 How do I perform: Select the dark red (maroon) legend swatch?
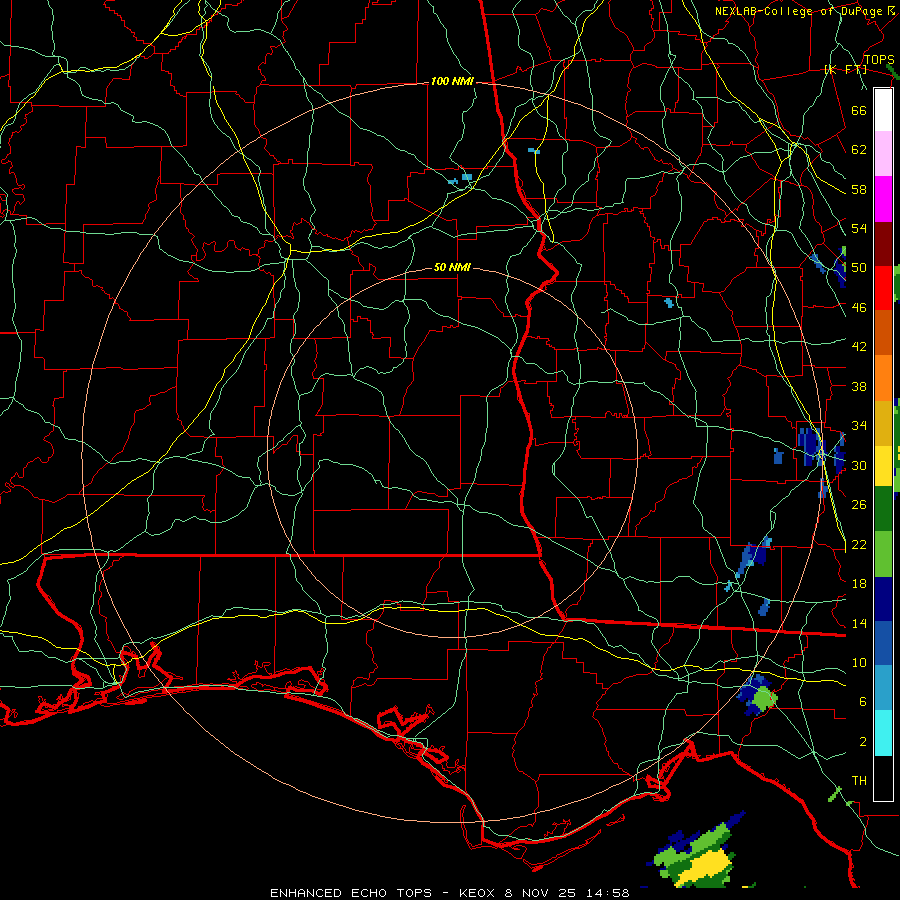883,243
